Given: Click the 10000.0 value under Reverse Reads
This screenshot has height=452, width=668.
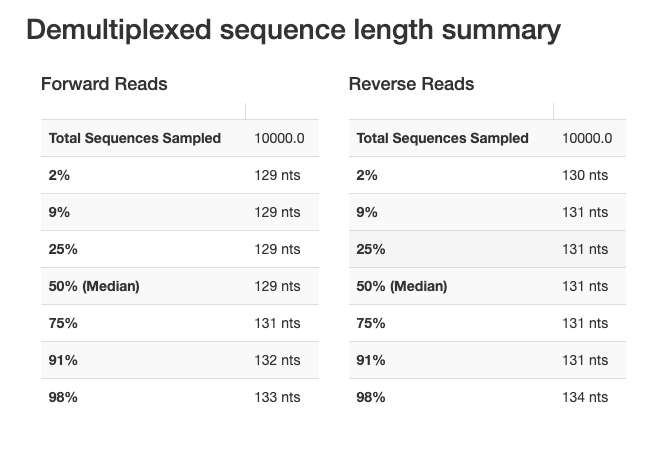Looking at the screenshot, I should (x=587, y=138).
